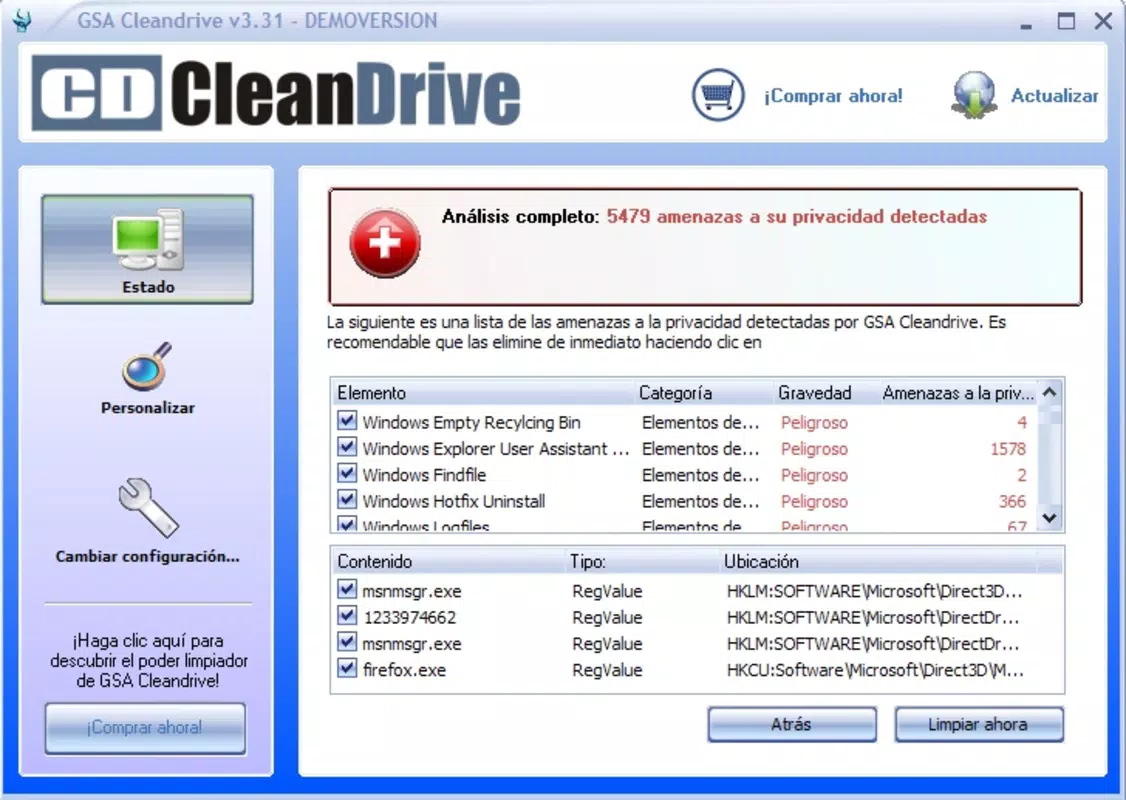Sort by Amenazas a la priv... header
This screenshot has width=1126, height=800.
tap(957, 393)
